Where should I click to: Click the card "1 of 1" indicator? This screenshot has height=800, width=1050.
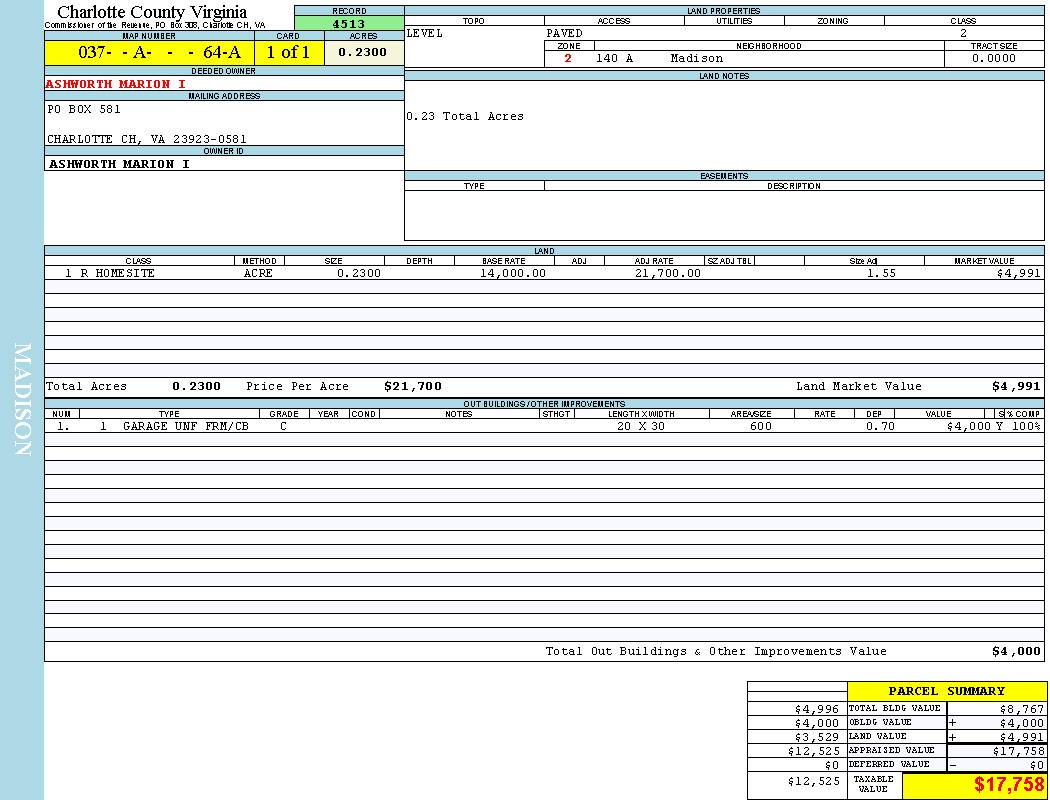click(288, 53)
